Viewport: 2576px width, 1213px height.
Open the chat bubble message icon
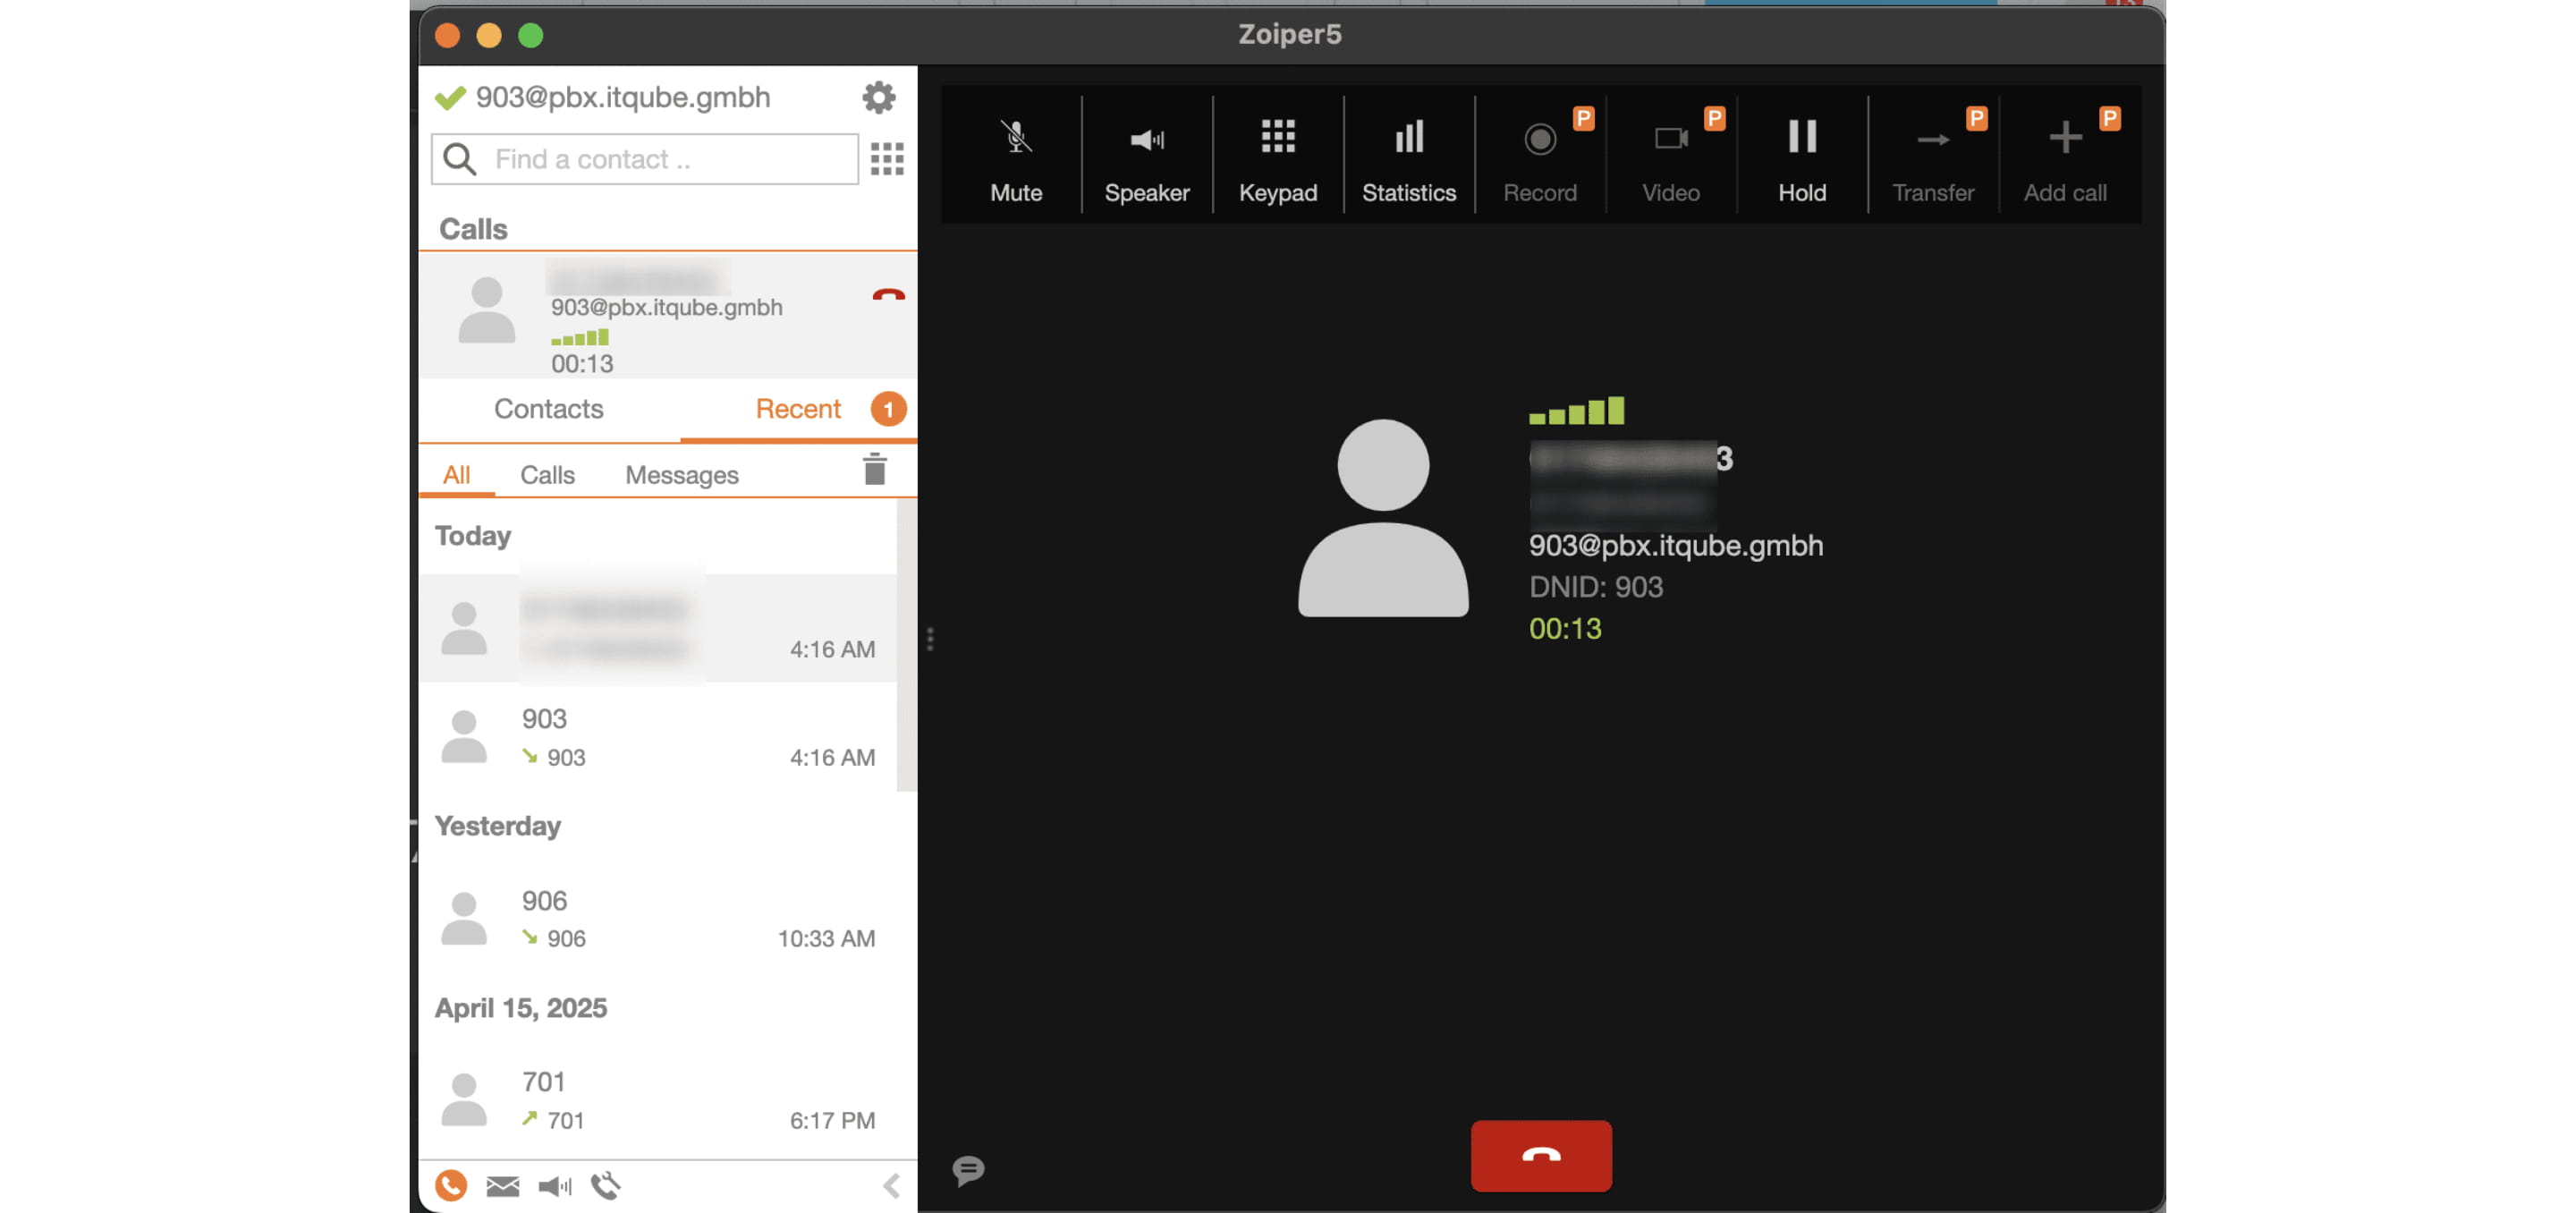tap(968, 1169)
